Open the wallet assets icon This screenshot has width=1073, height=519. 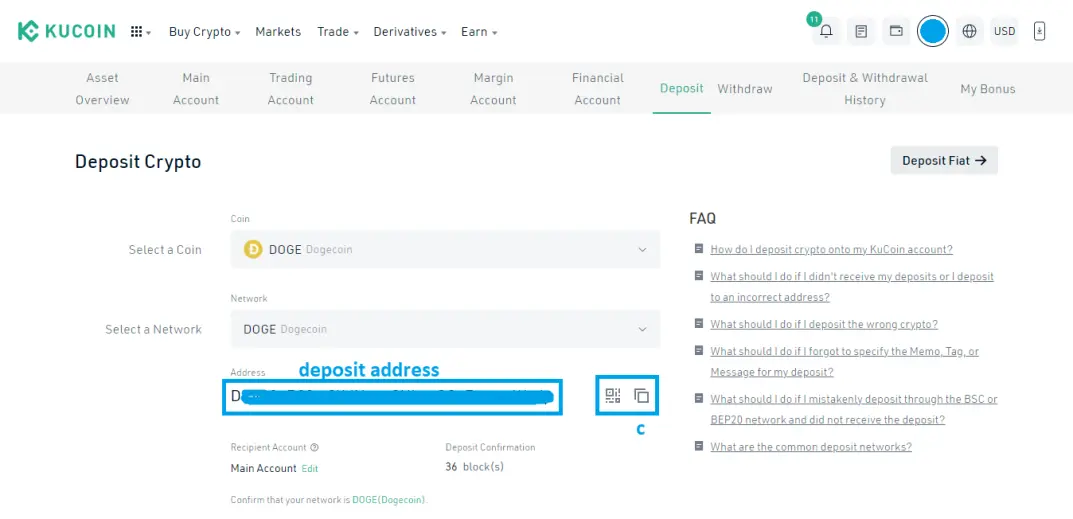(896, 31)
